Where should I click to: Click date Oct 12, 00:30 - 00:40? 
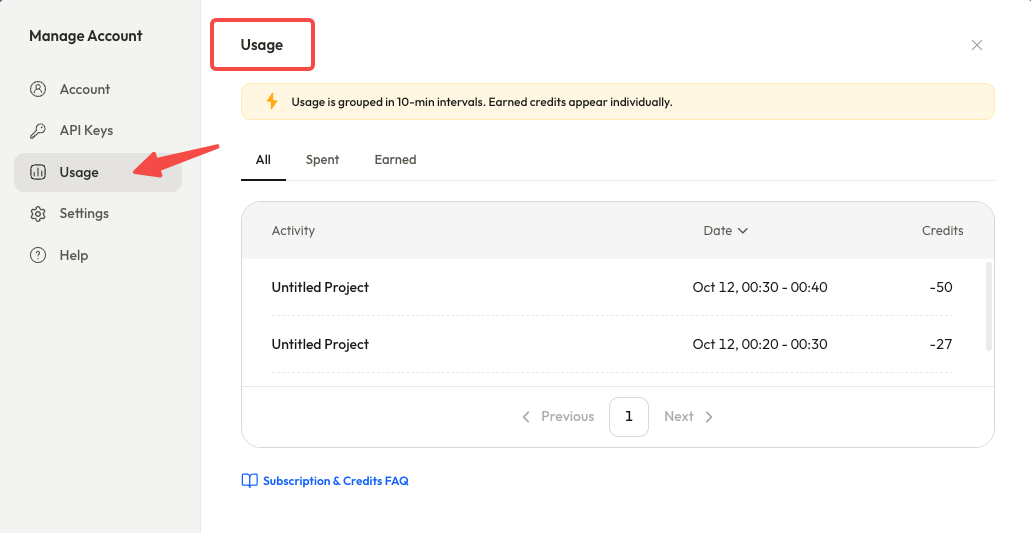(x=759, y=287)
